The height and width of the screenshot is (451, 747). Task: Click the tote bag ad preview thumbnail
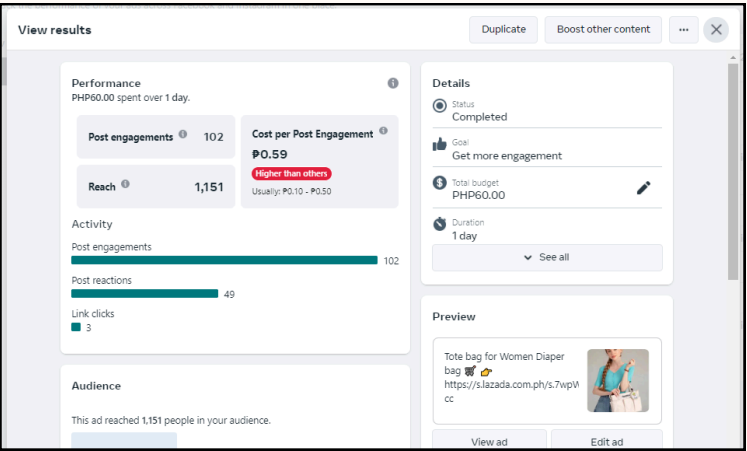617,380
